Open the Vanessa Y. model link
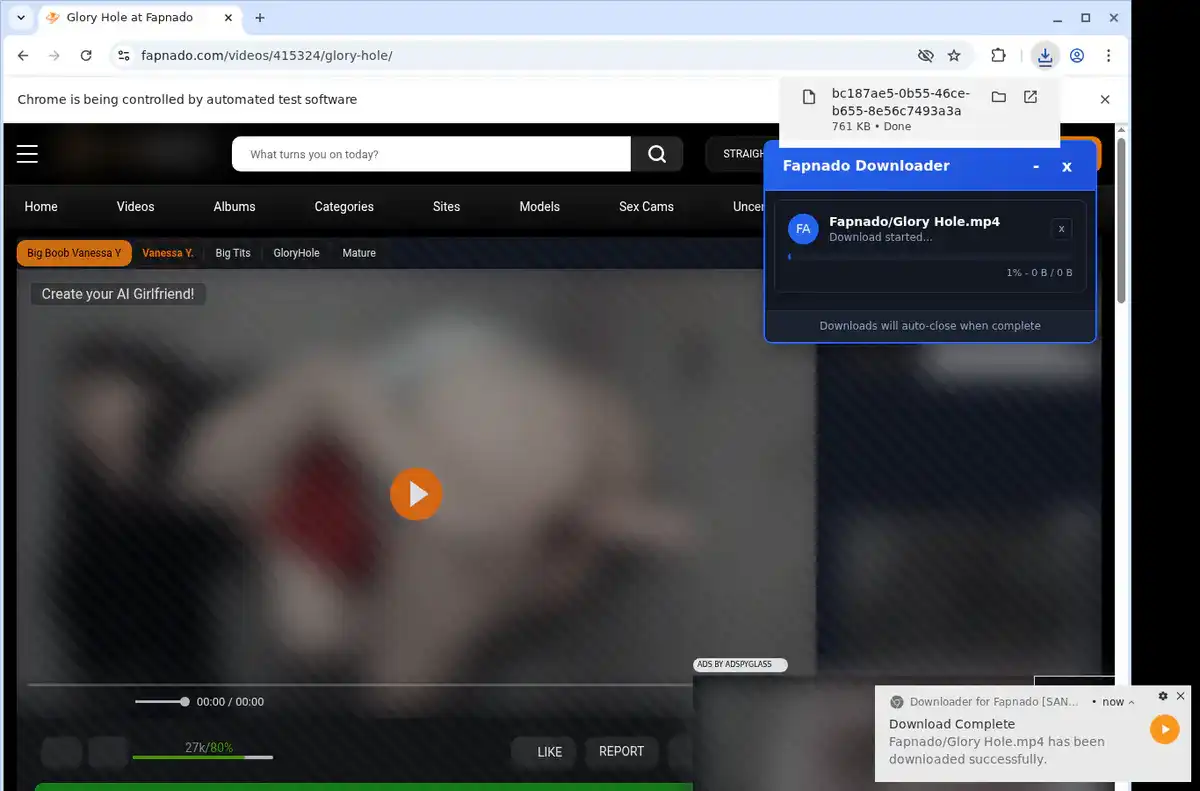Screen dimensions: 1200x791 pos(168,253)
